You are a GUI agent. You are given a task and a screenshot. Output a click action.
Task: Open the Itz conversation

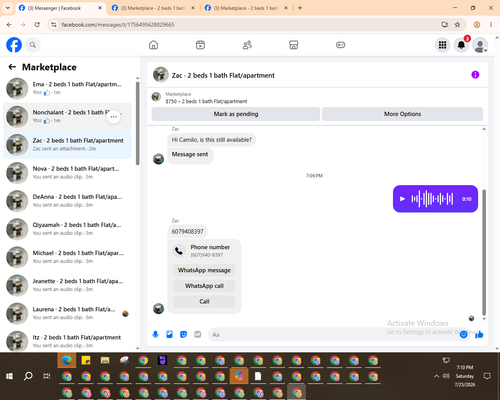(x=67, y=341)
